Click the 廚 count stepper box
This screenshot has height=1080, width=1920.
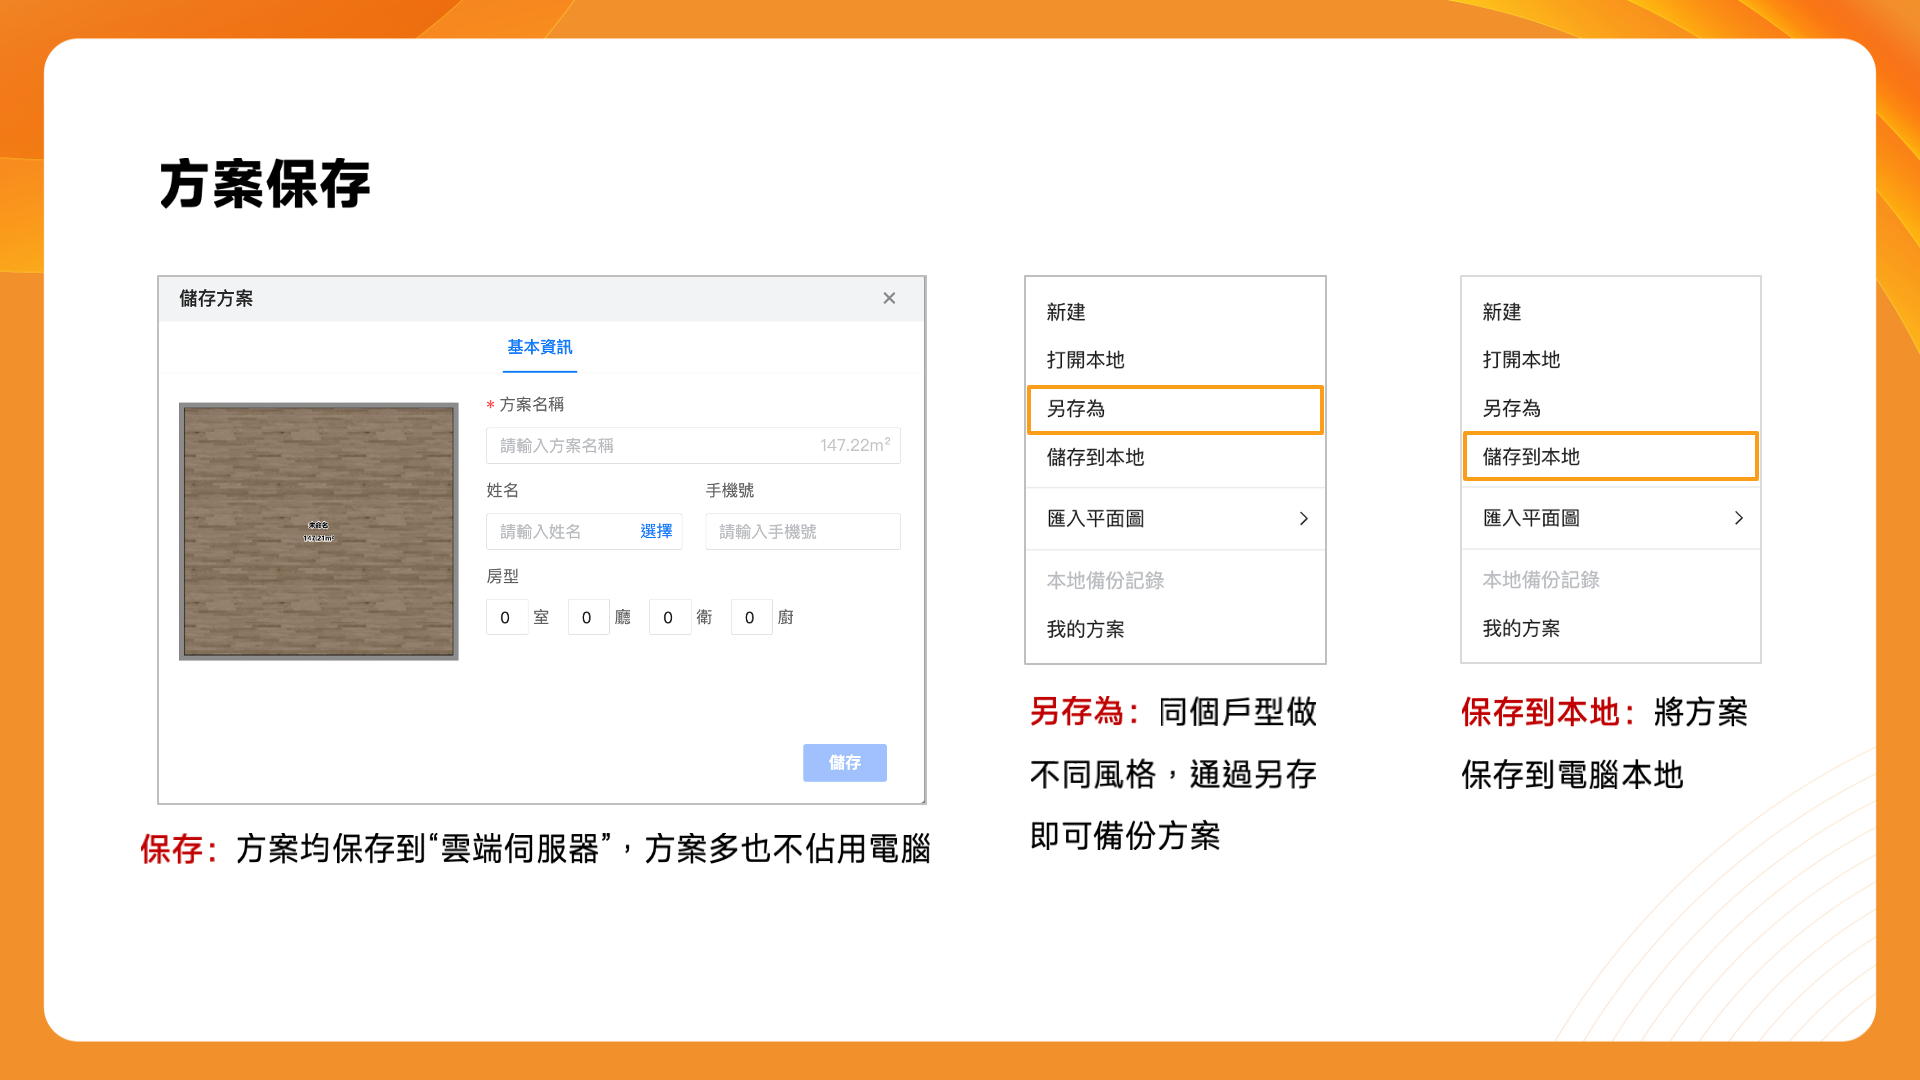point(750,618)
